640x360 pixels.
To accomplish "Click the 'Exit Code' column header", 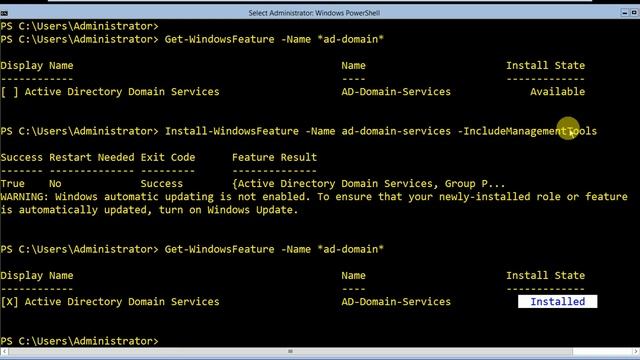I will tap(168, 158).
